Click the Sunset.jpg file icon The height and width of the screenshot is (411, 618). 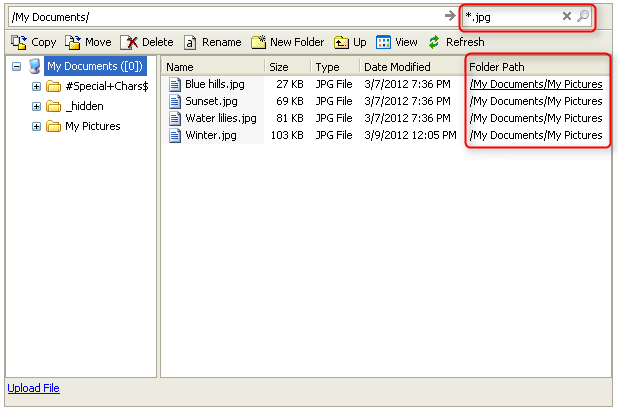point(175,101)
